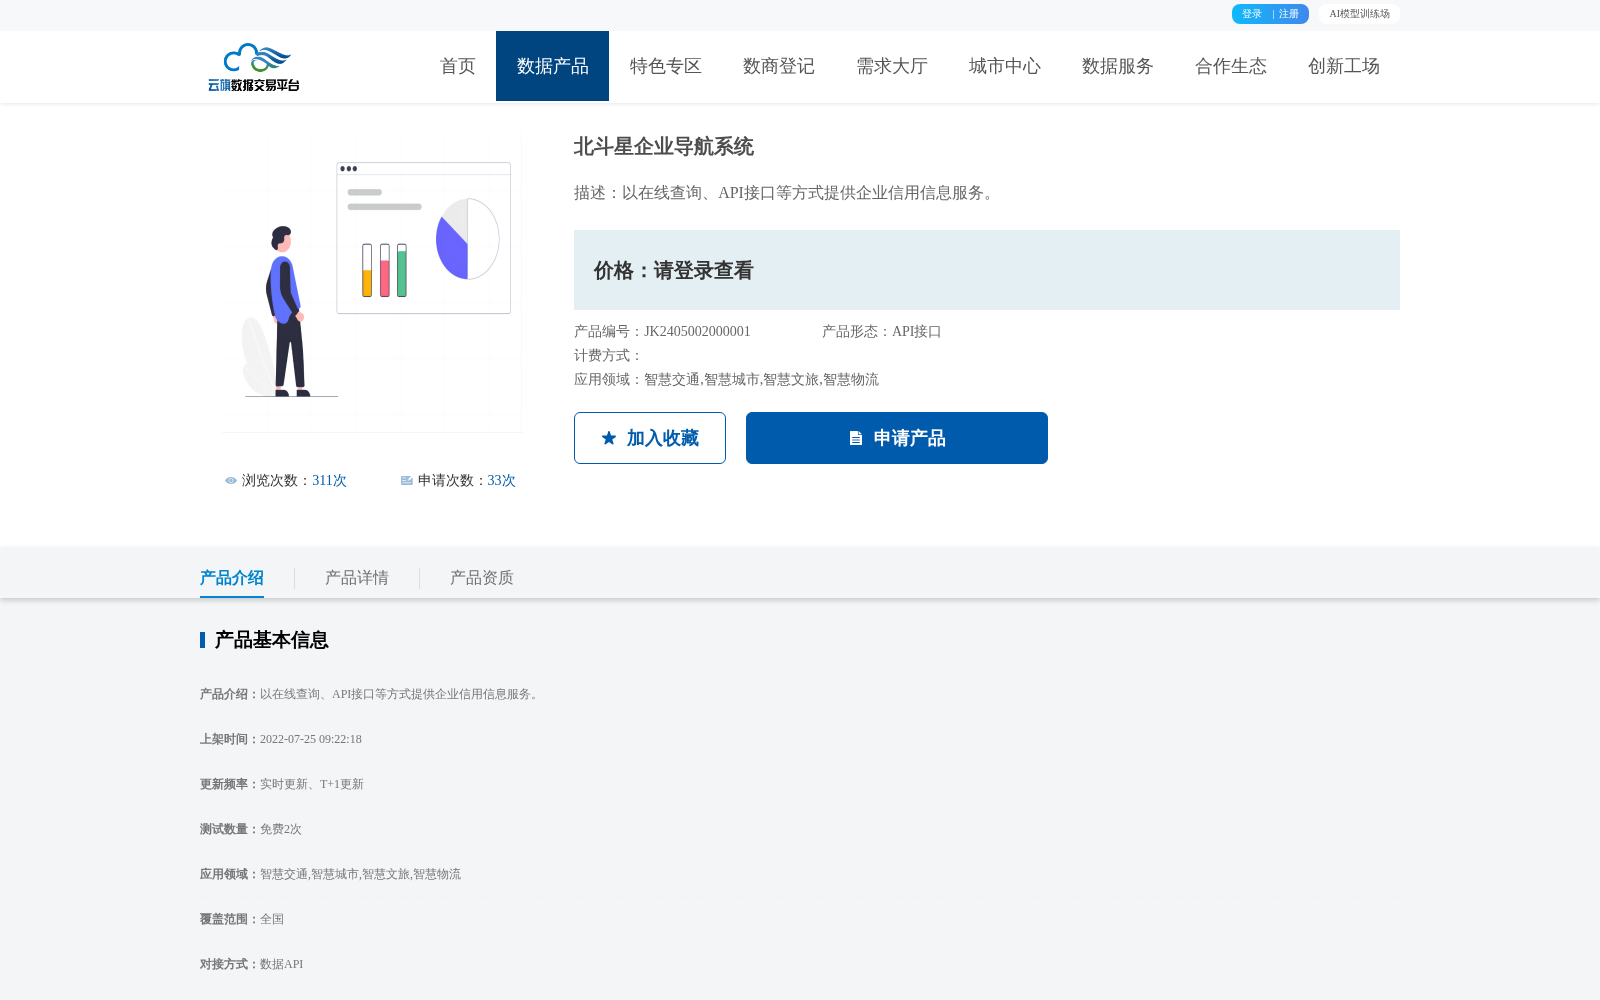Open the 需求大厅 menu item
This screenshot has height=1000, width=1600.
pyautogui.click(x=891, y=66)
